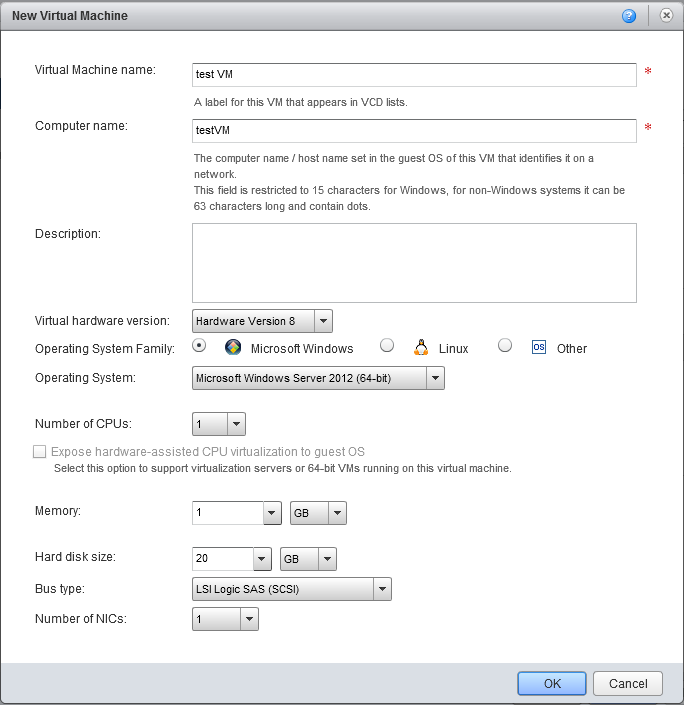Image resolution: width=684 pixels, height=705 pixels.
Task: Cancel the New Virtual Machine dialog
Action: click(x=628, y=683)
